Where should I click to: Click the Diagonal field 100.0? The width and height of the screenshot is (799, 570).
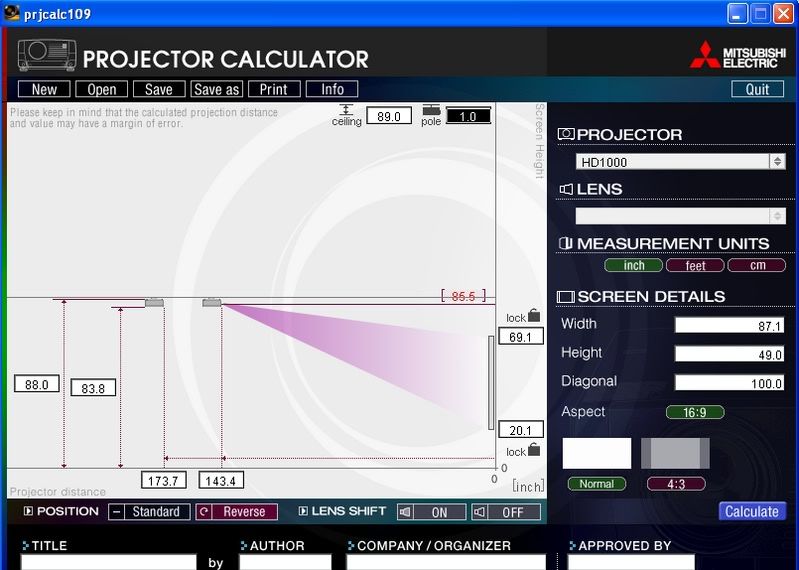click(x=729, y=383)
